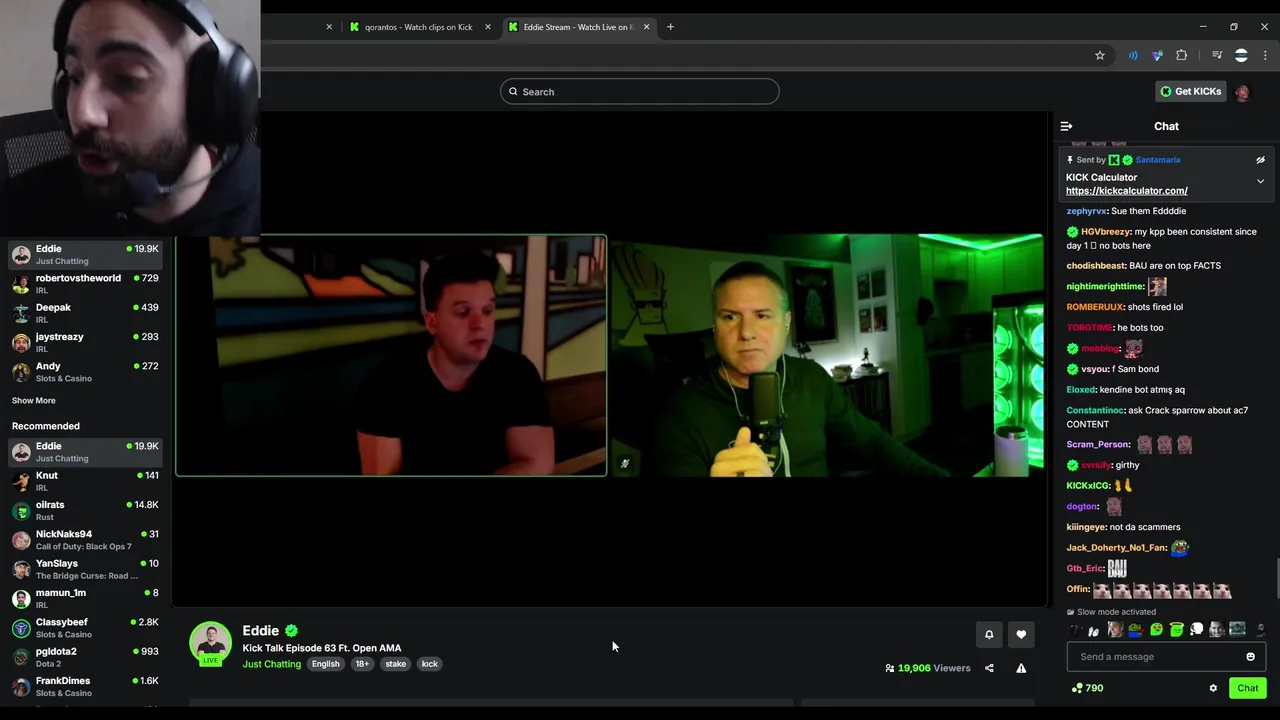The width and height of the screenshot is (1280, 720).
Task: Click HGVbreezy username in chat
Action: tap(1105, 232)
